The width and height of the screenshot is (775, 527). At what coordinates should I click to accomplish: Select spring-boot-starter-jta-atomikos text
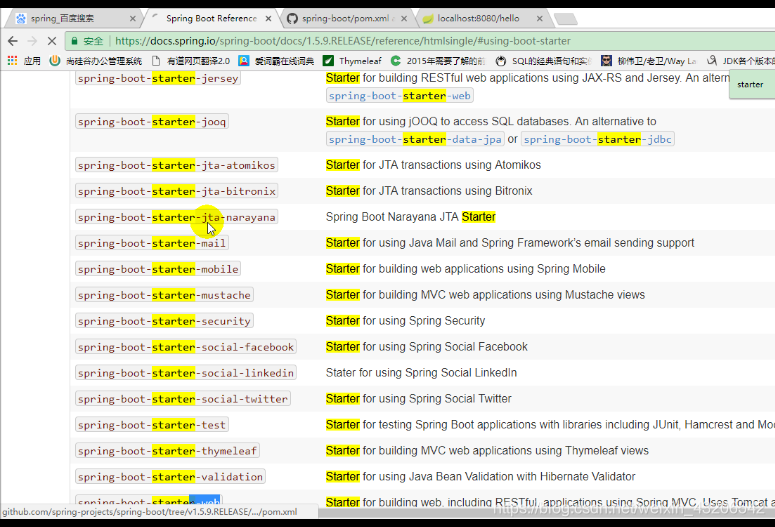pyautogui.click(x=176, y=165)
